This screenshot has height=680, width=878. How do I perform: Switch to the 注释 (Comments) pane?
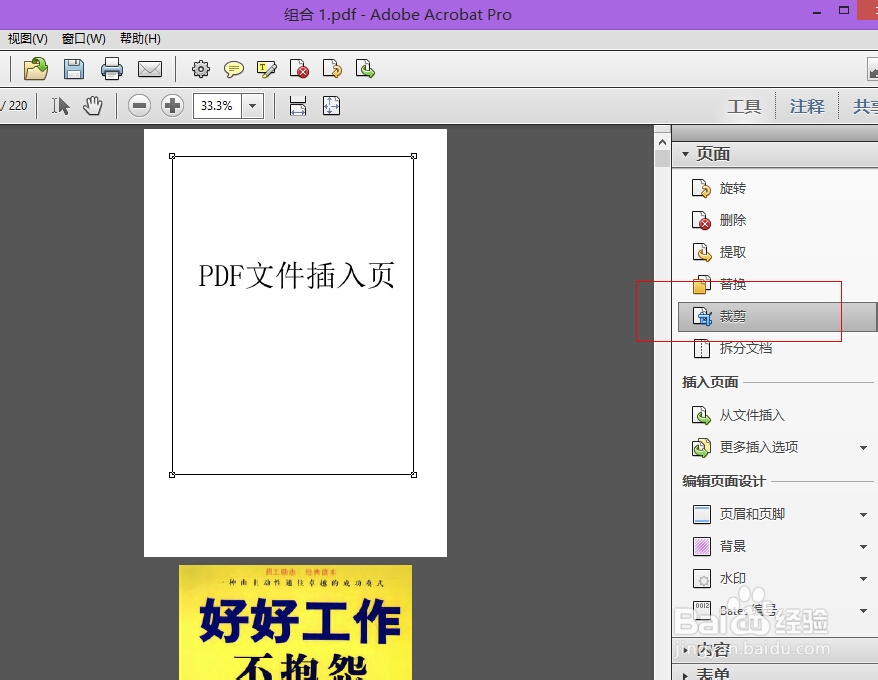click(x=806, y=105)
